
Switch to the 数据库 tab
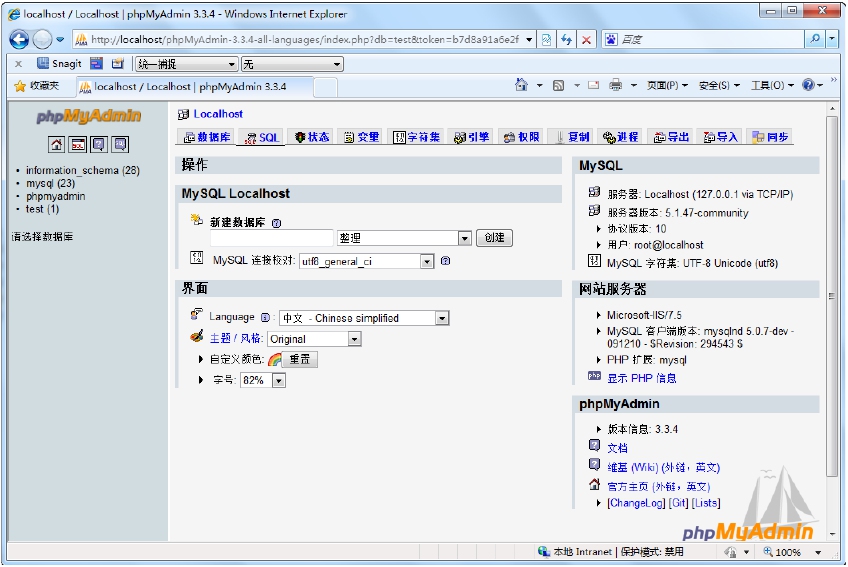pyautogui.click(x=207, y=137)
